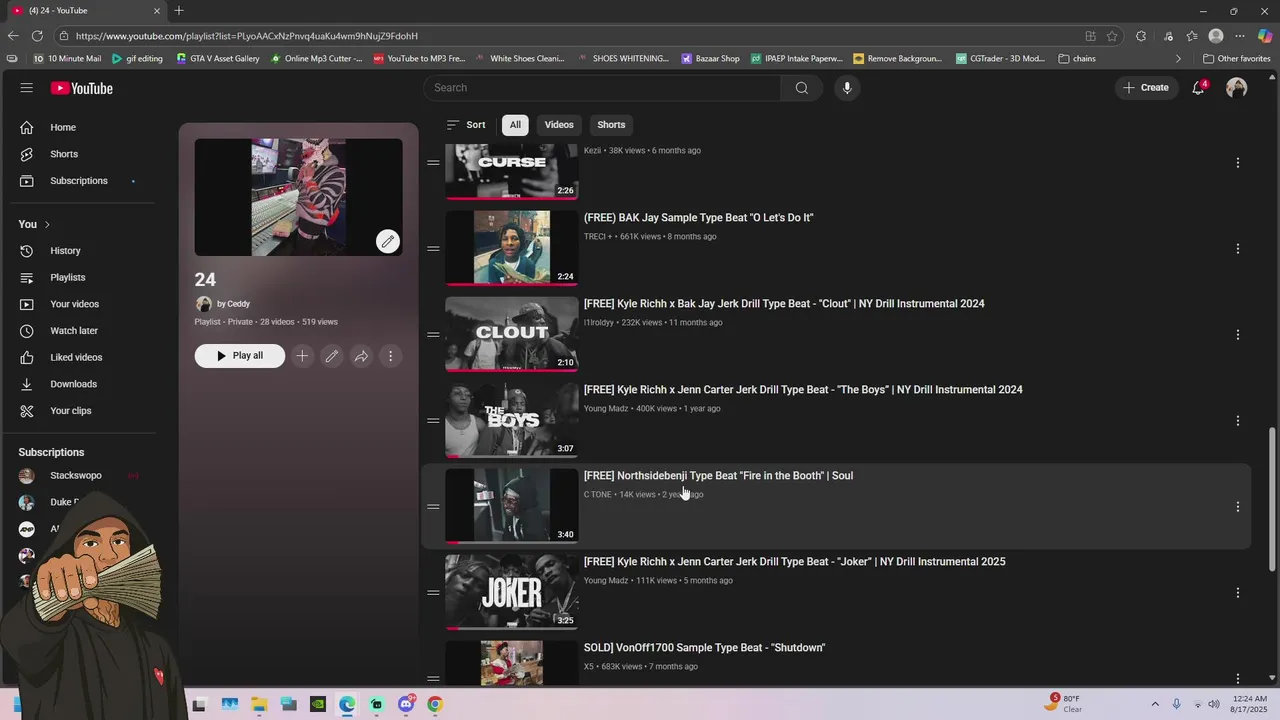Activate voice search microphone
The image size is (1280, 720).
click(847, 88)
